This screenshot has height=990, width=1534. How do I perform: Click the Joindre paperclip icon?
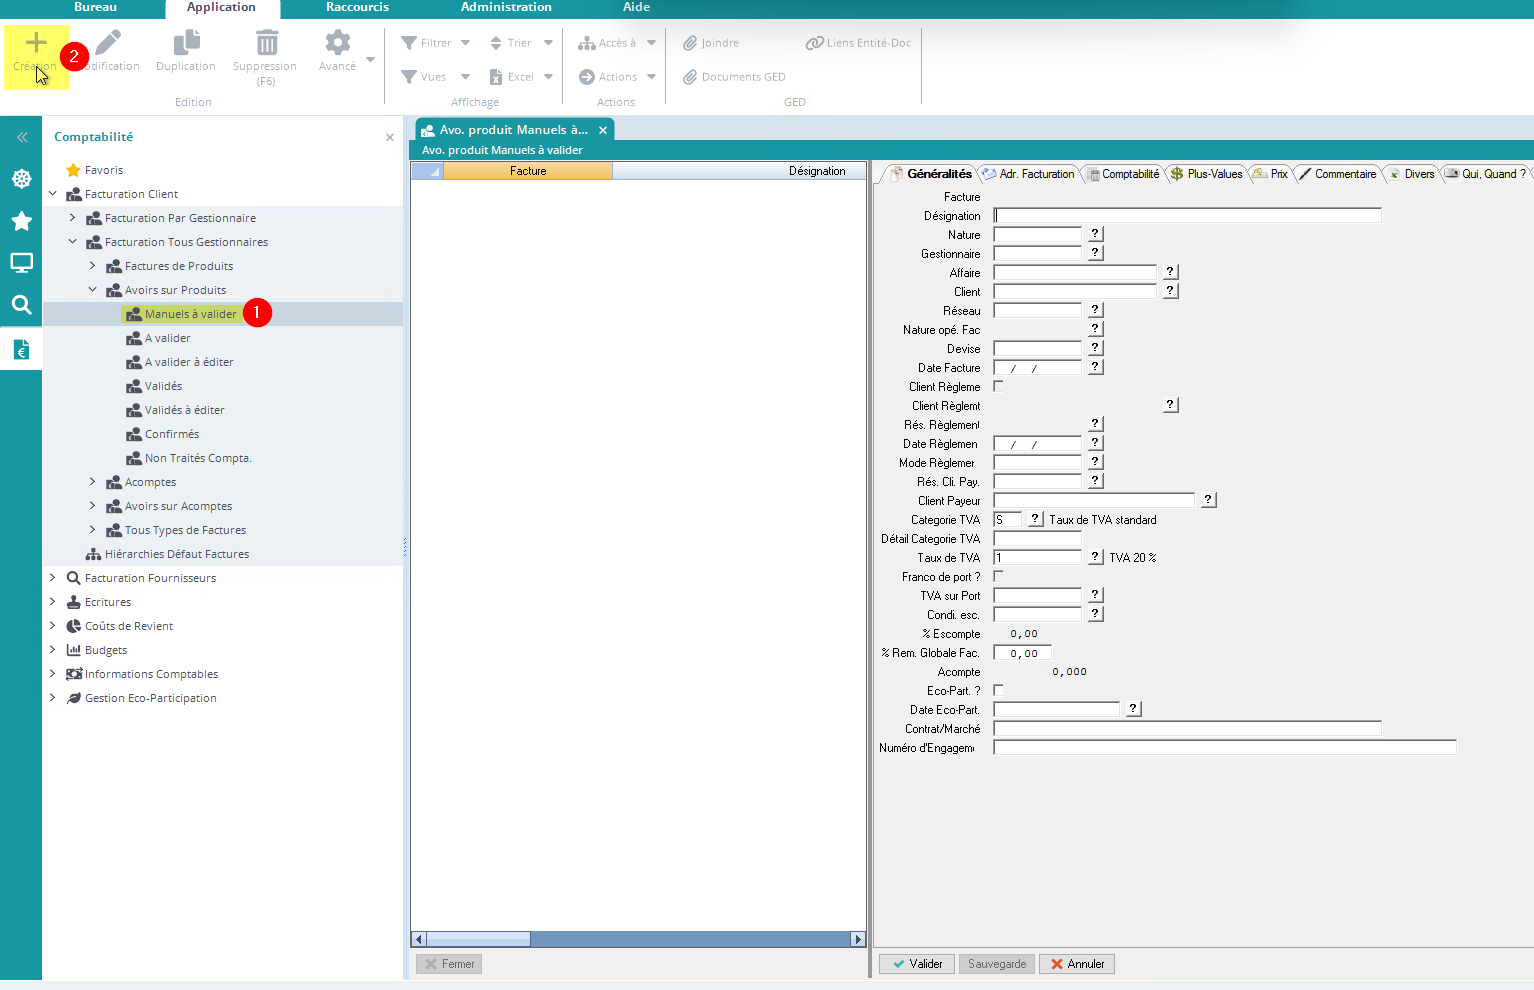[x=690, y=43]
